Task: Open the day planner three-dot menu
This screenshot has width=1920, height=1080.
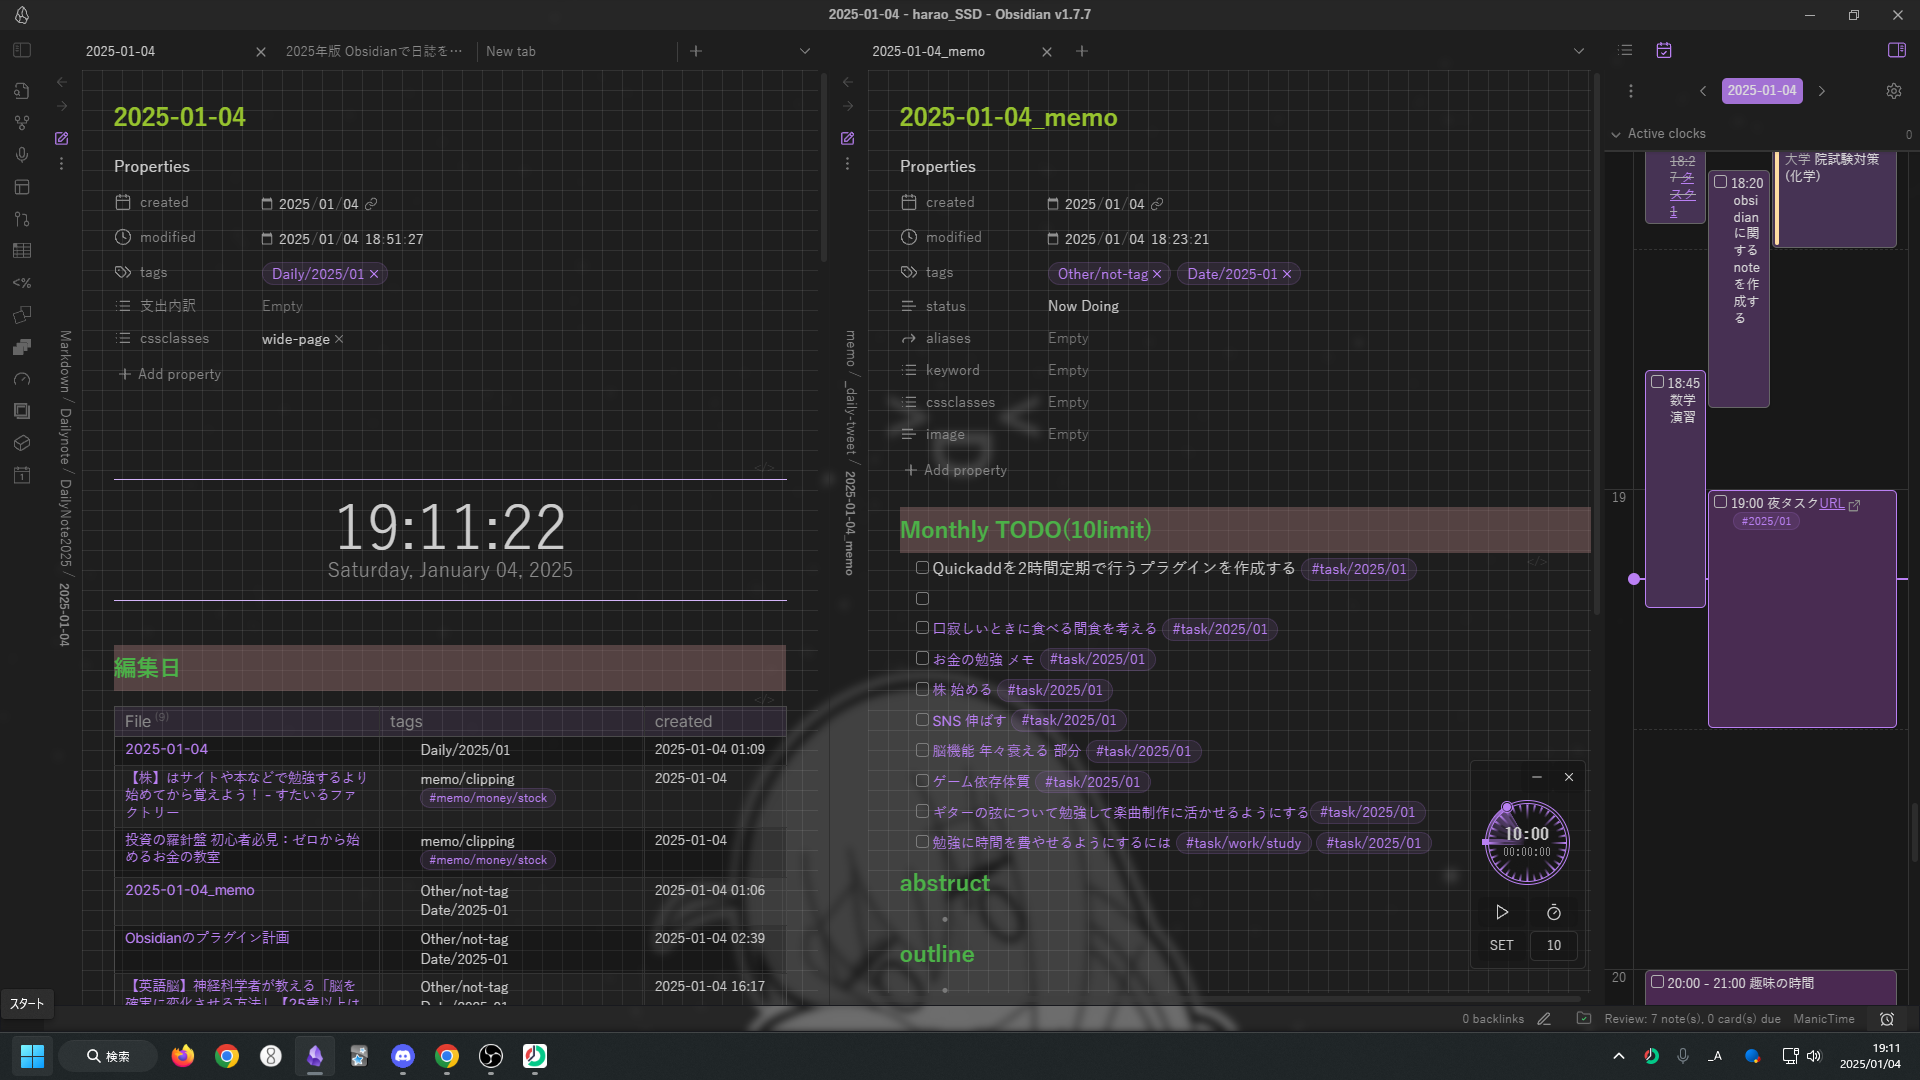Action: (x=1631, y=91)
